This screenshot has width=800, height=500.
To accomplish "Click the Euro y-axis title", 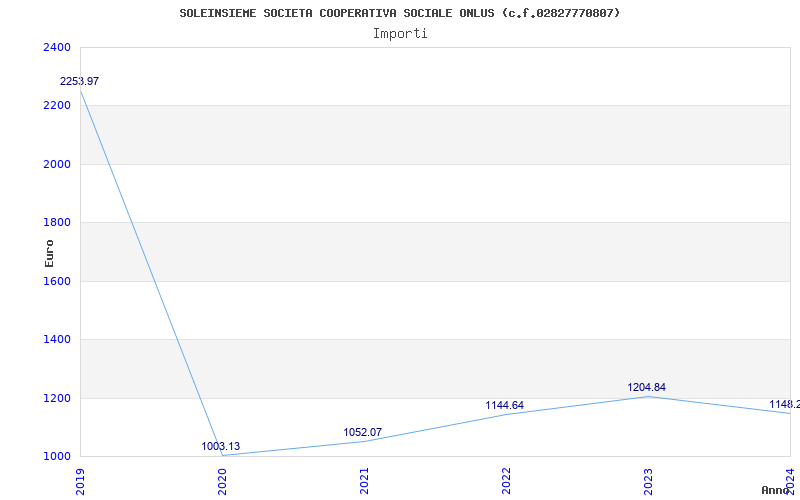I will (49, 254).
